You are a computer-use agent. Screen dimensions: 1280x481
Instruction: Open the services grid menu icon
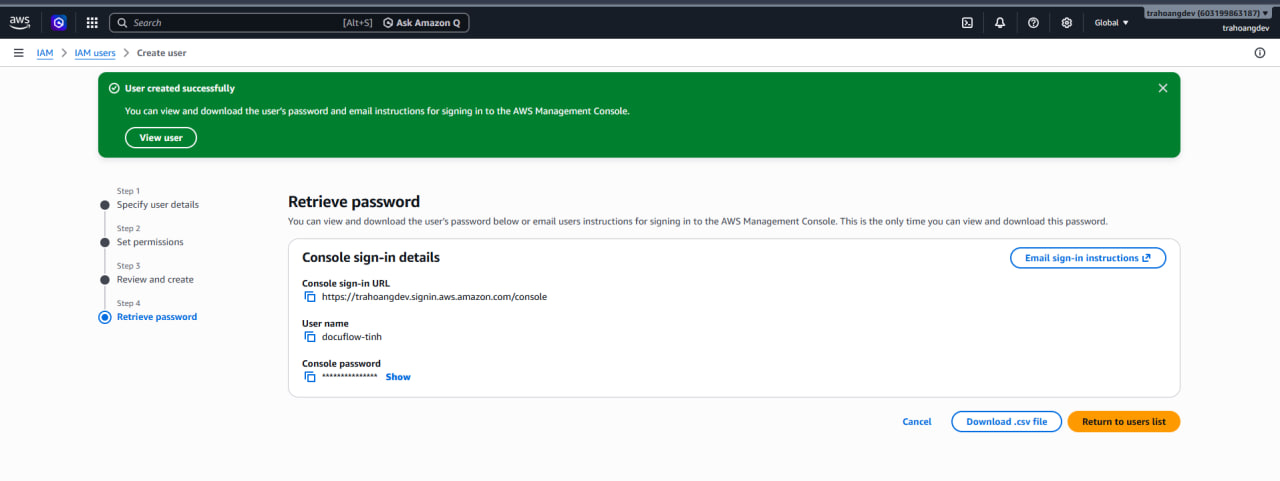click(x=92, y=22)
